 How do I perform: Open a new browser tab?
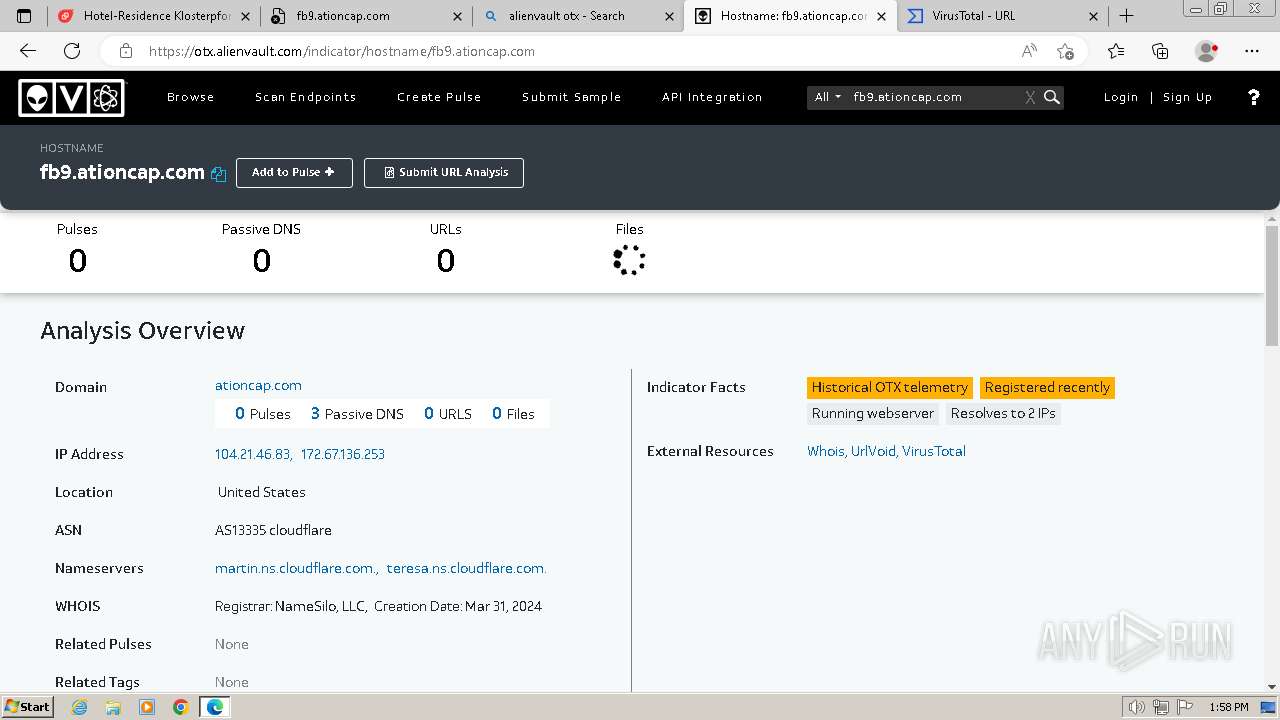(1126, 16)
